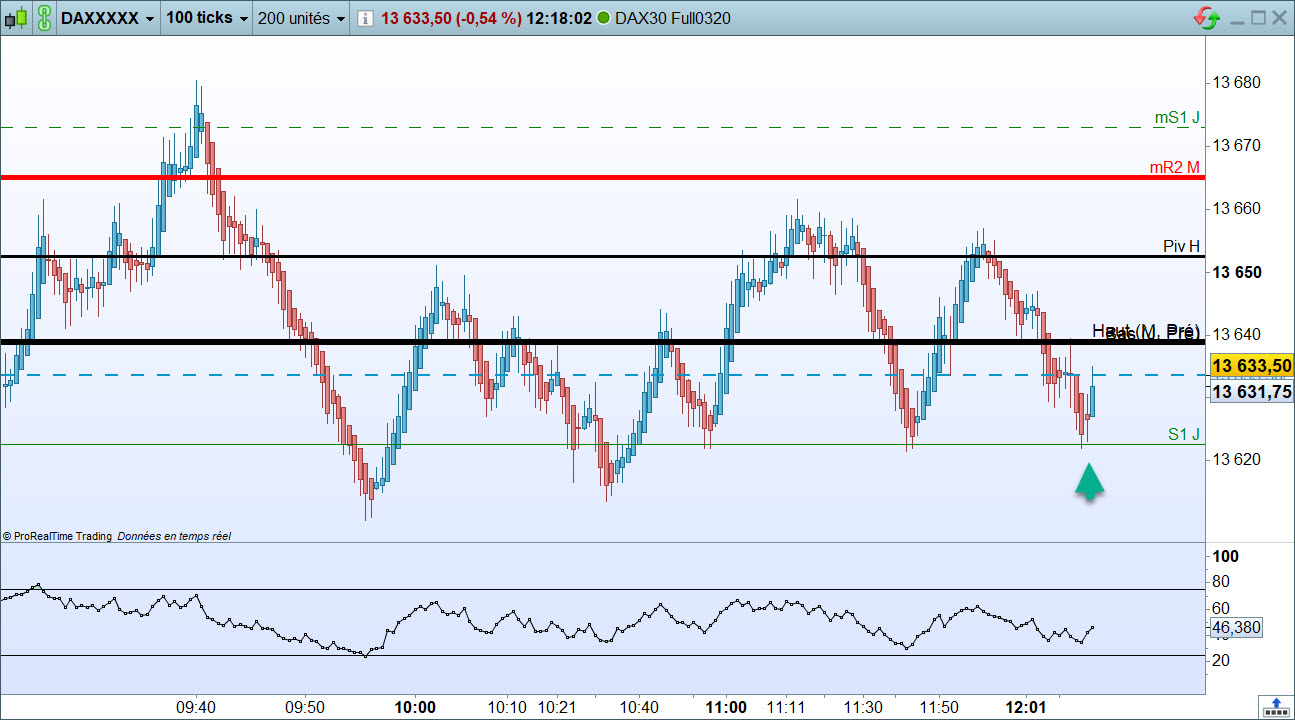Click the info icon beside the price
This screenshot has width=1295, height=720.
364,18
